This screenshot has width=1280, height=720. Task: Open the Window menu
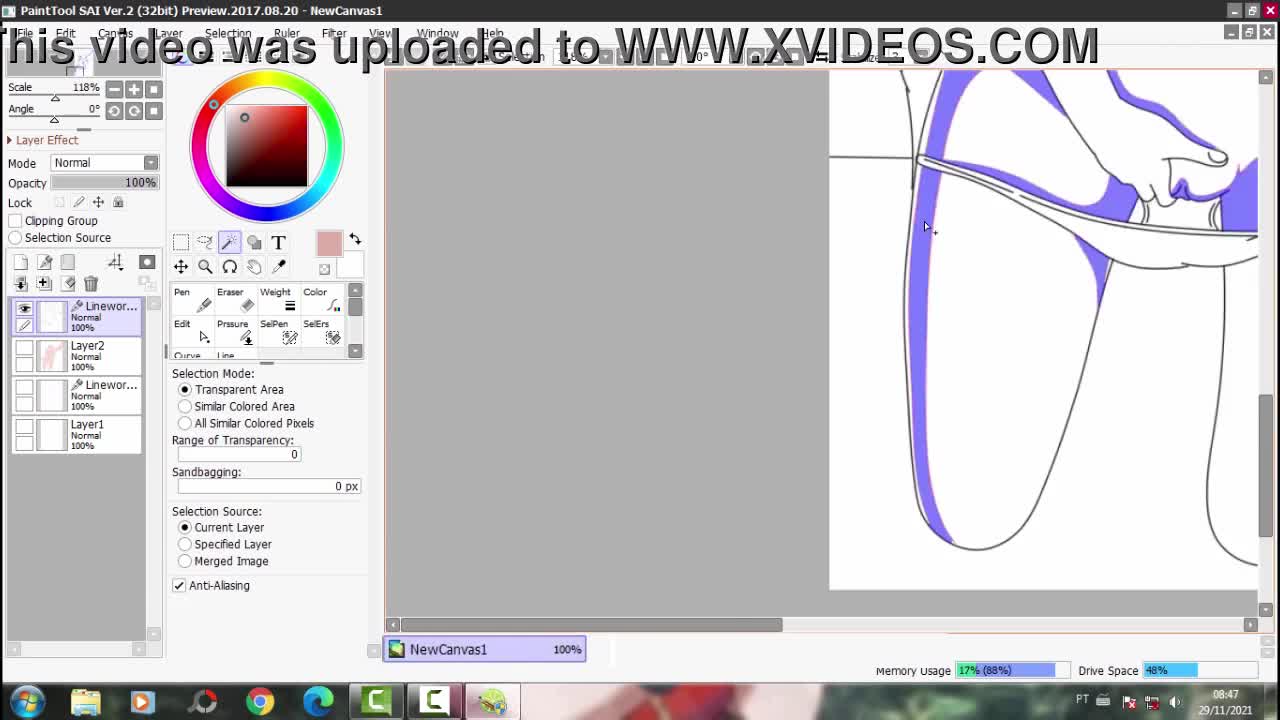[437, 33]
